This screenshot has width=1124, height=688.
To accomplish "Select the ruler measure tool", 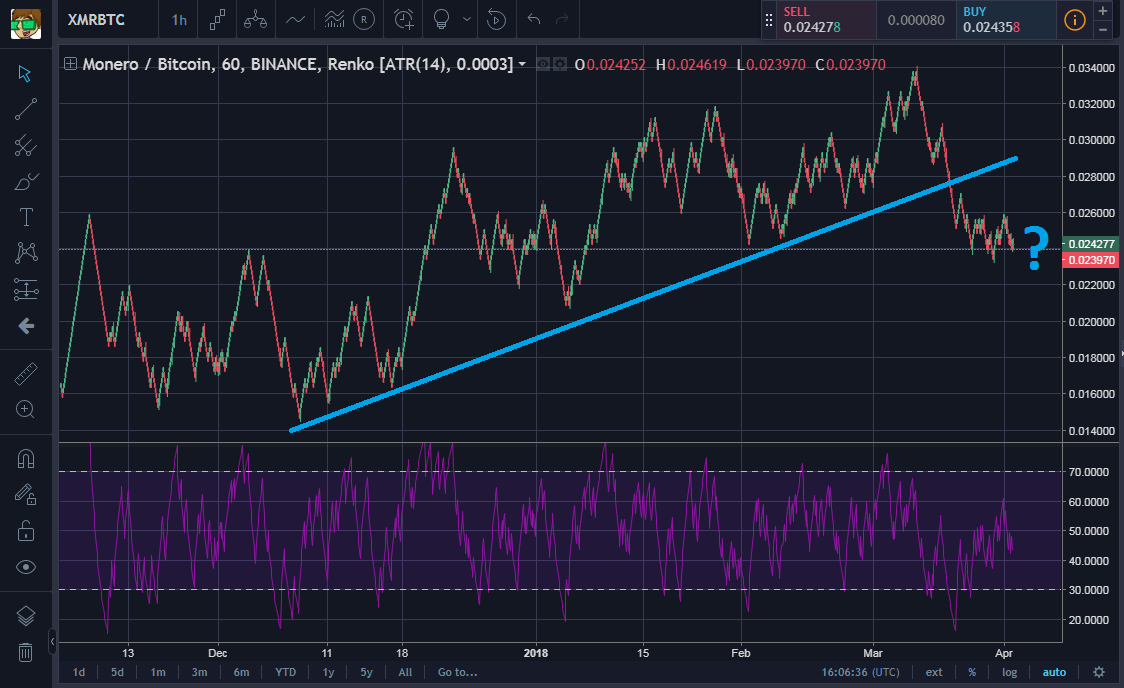I will click(26, 374).
